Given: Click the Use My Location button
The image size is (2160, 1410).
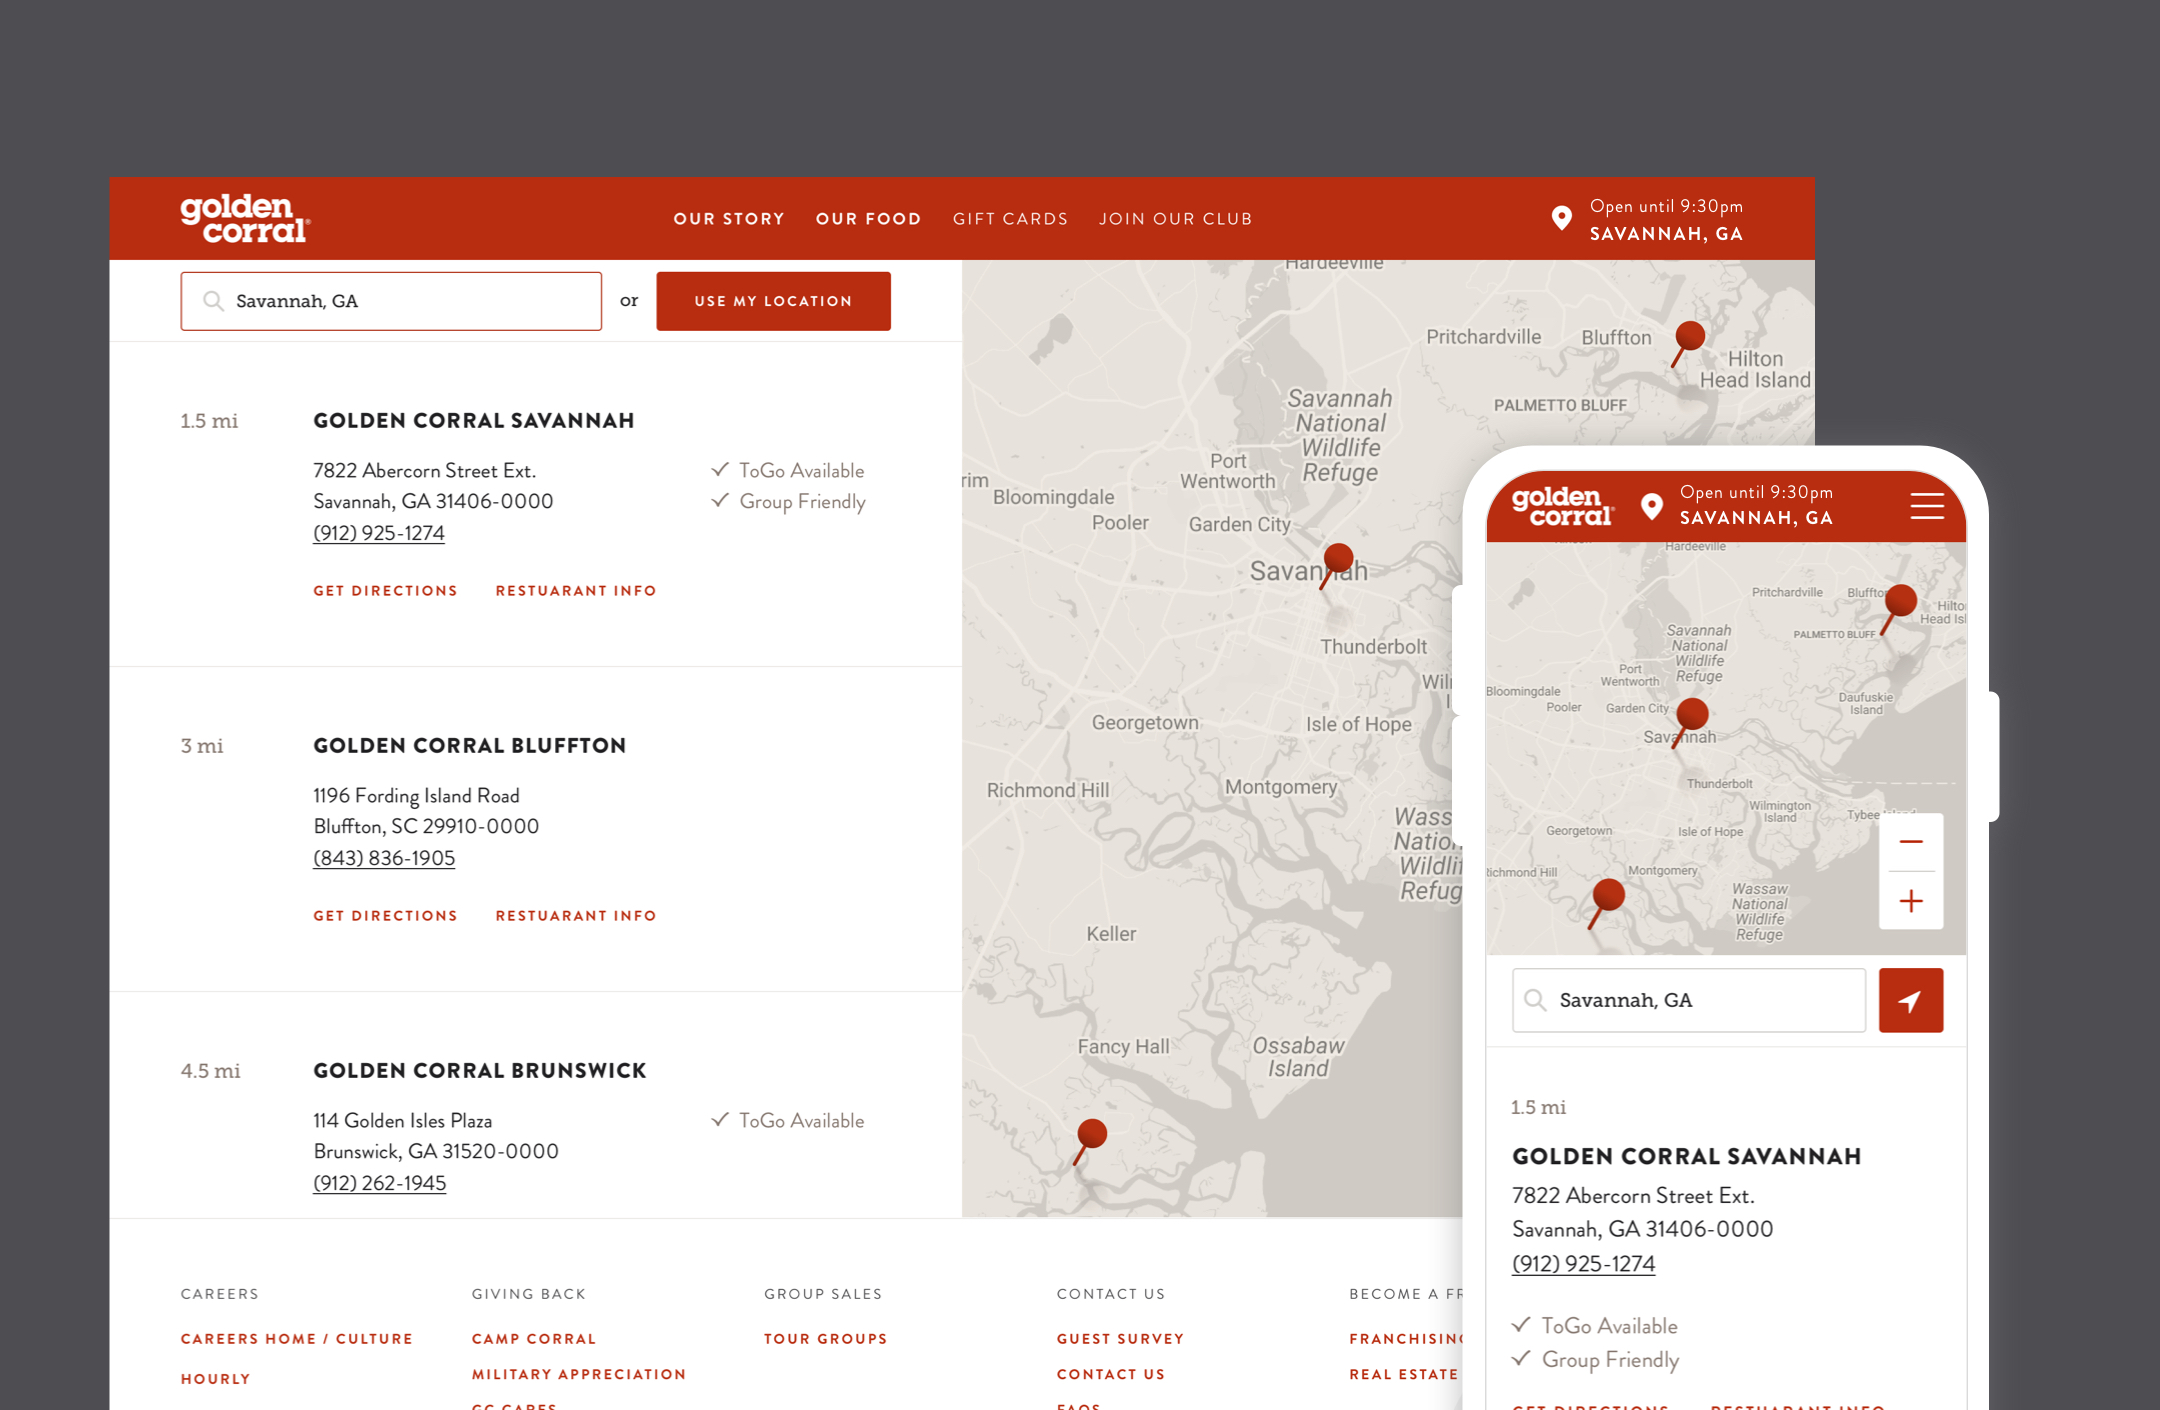Looking at the screenshot, I should tap(773, 301).
